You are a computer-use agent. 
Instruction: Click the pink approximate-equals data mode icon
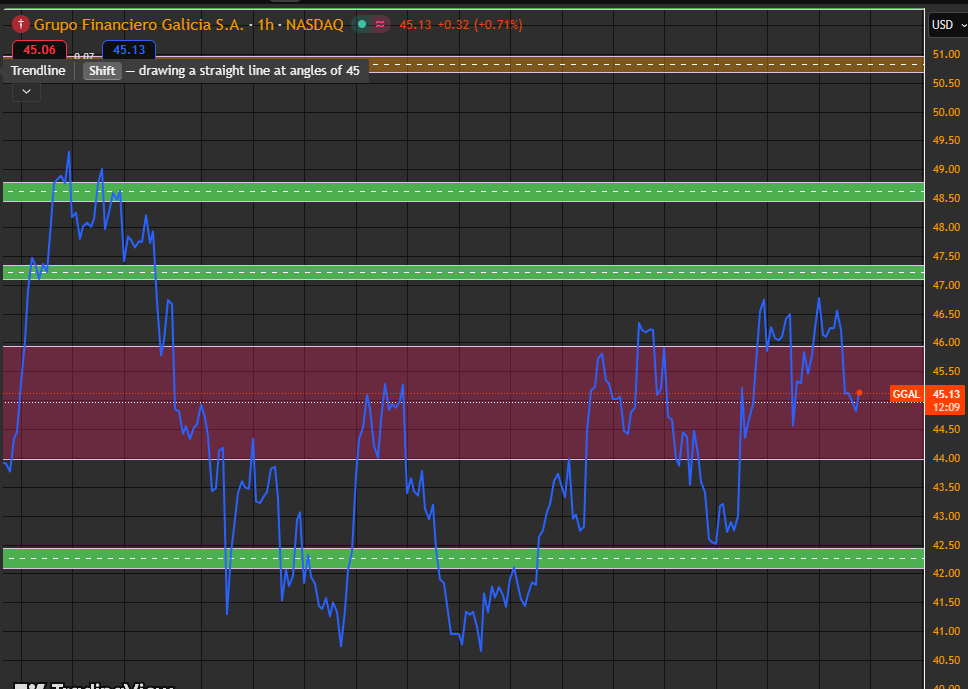(x=380, y=25)
